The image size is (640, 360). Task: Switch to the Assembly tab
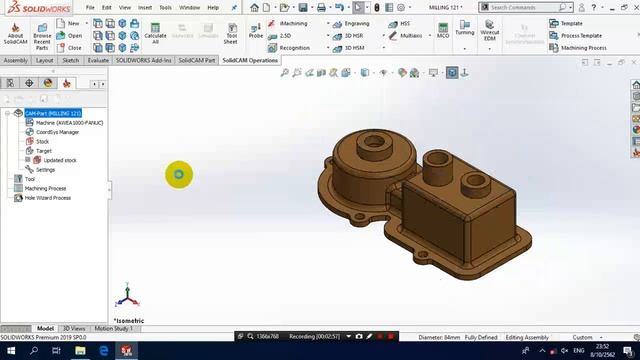tap(16, 60)
